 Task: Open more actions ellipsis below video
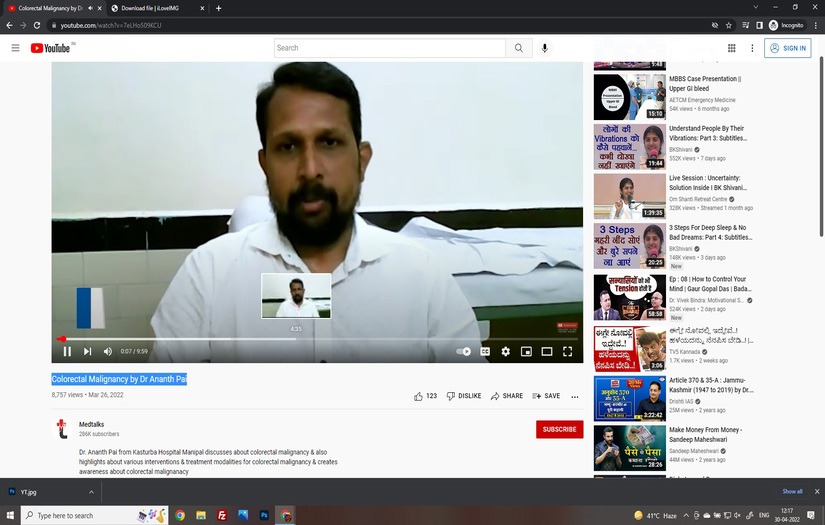(575, 397)
